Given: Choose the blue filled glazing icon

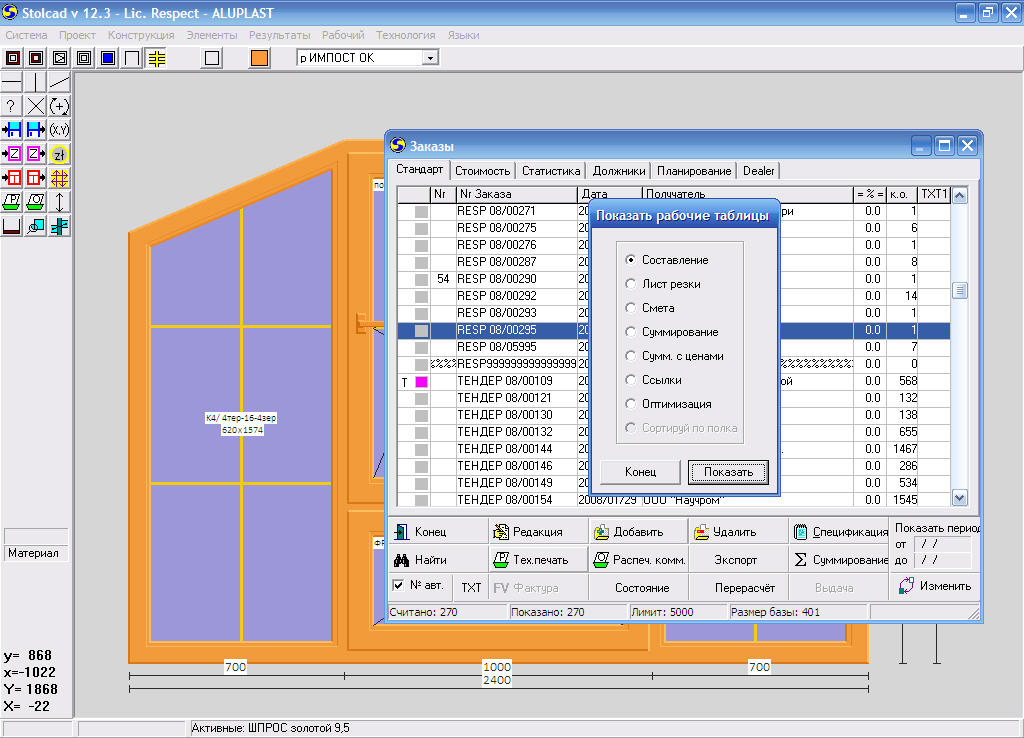Looking at the screenshot, I should click(108, 58).
